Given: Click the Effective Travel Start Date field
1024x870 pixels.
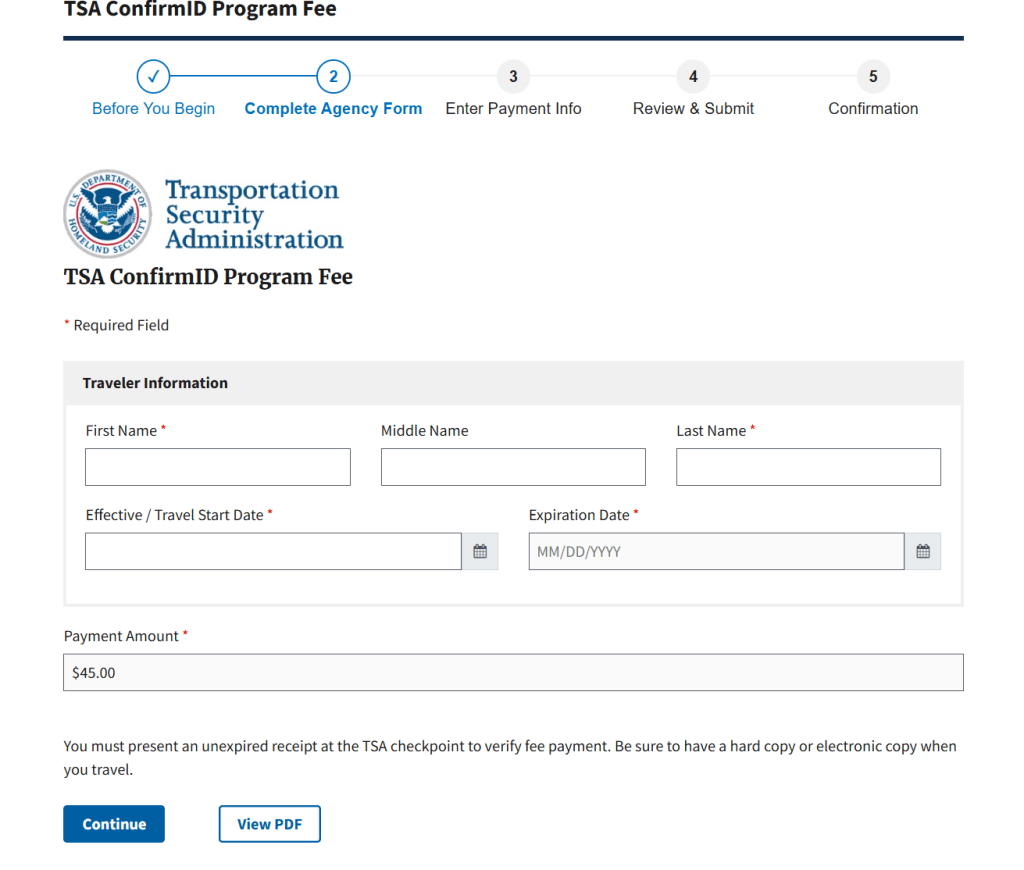Looking at the screenshot, I should tap(273, 551).
